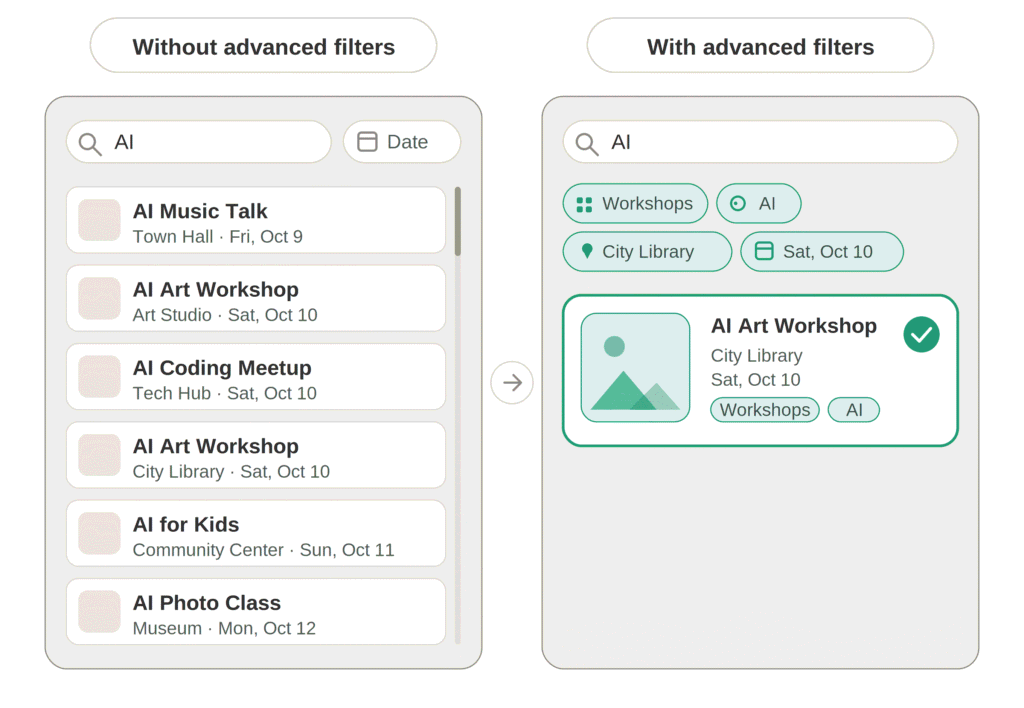The height and width of the screenshot is (708, 1024).
Task: Click the thumbnail beside AI Photo Class
Action: 99,612
